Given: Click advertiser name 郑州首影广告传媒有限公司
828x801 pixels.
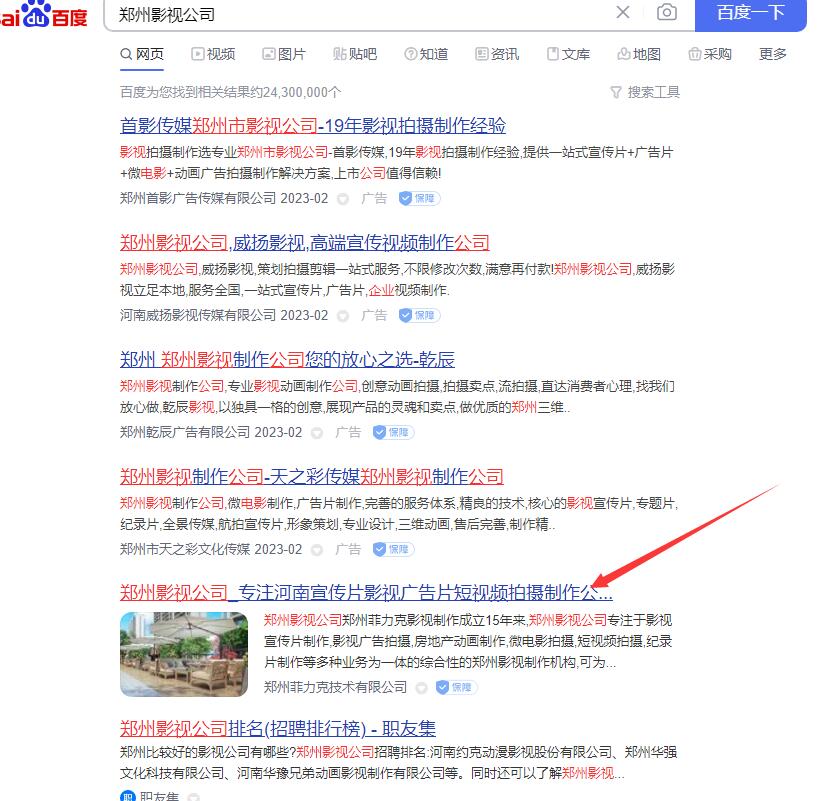Looking at the screenshot, I should (198, 199).
